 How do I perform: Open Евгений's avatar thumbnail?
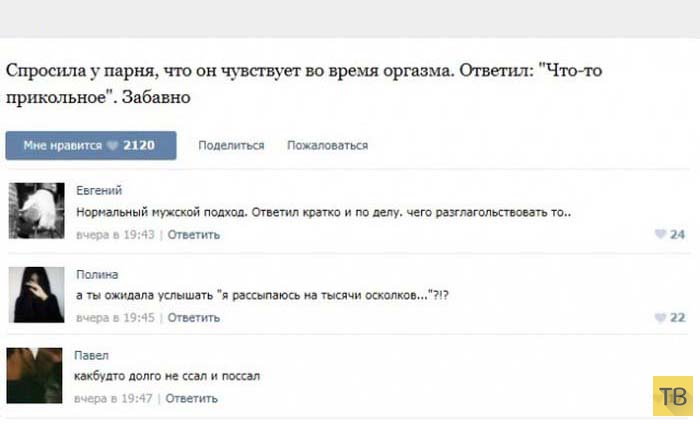point(37,211)
